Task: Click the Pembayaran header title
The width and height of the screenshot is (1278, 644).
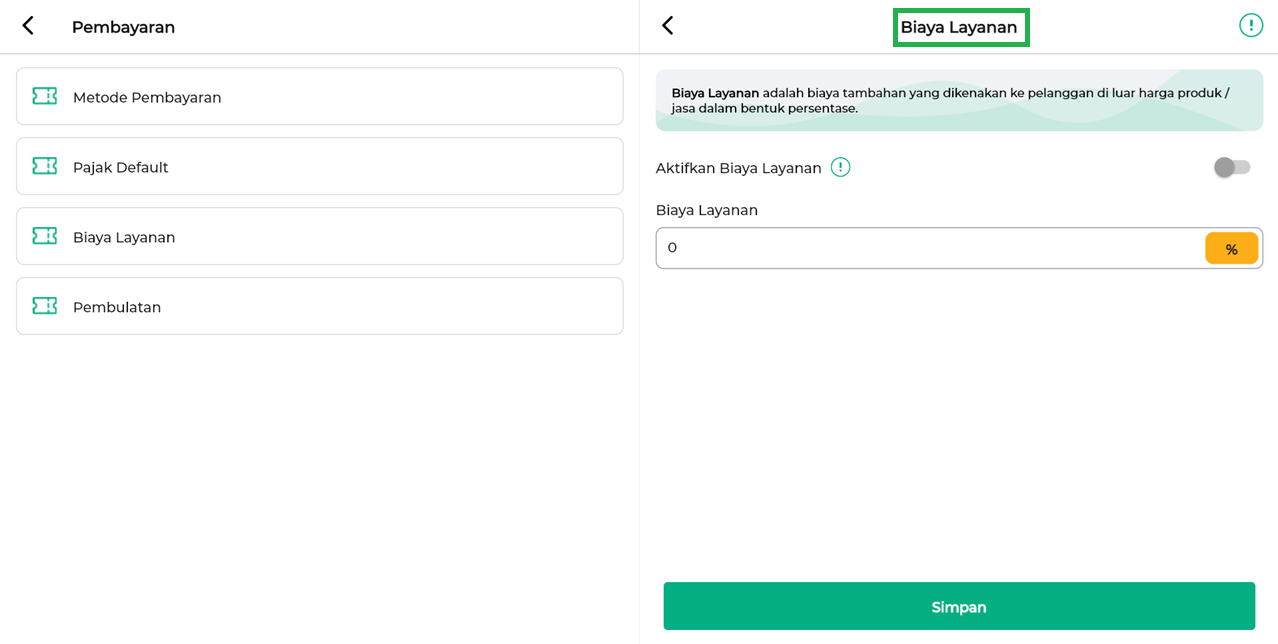Action: tap(123, 28)
